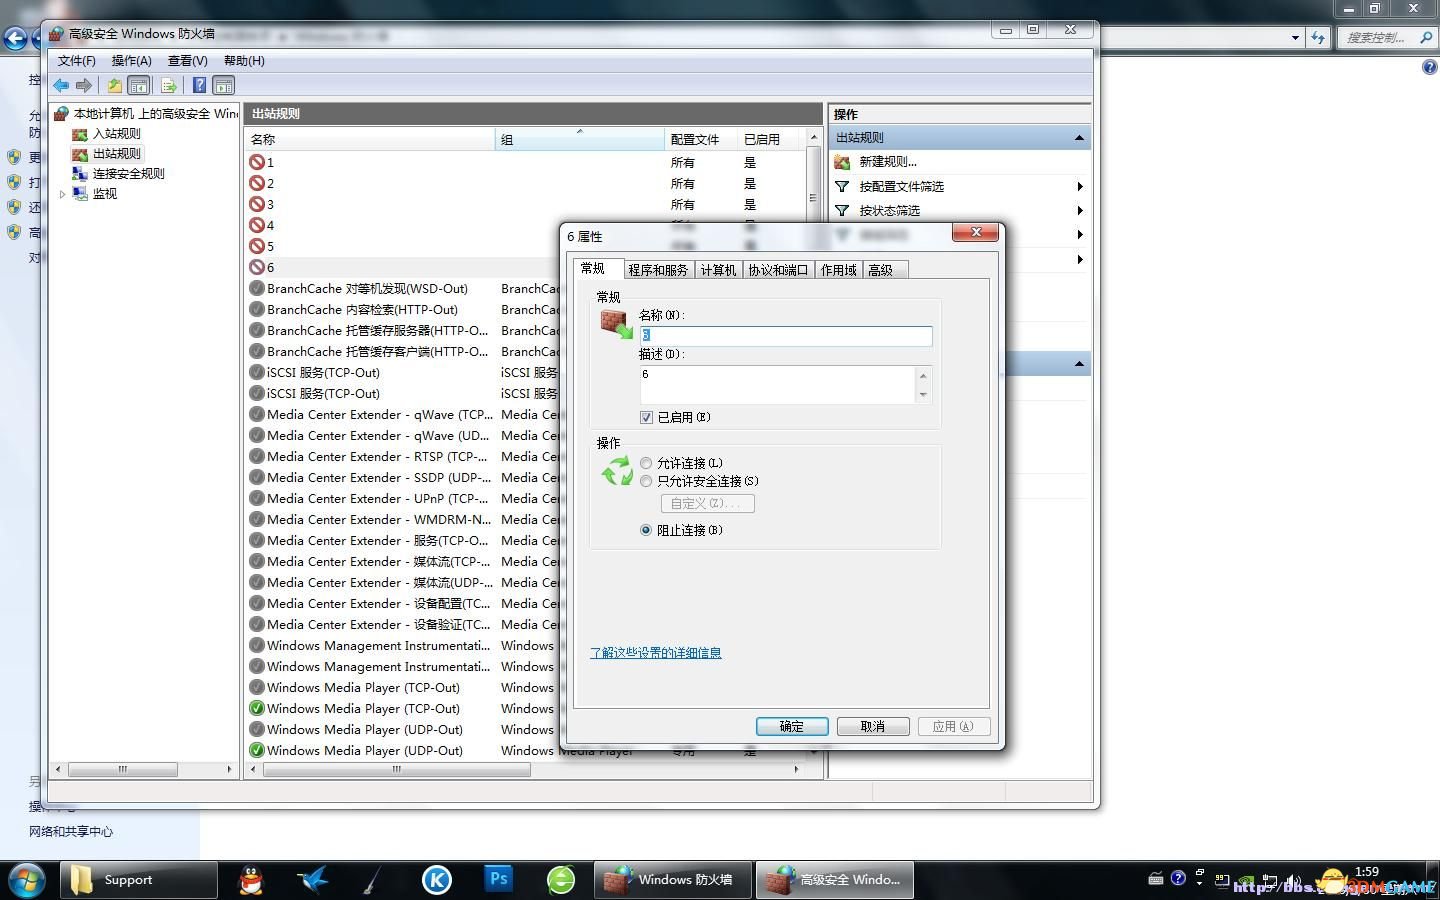The image size is (1440, 900).
Task: Click blocked rule icon for rule 3
Action: [x=257, y=204]
